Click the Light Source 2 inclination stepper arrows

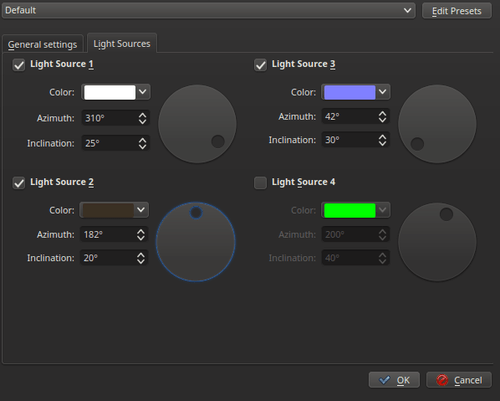click(x=141, y=258)
